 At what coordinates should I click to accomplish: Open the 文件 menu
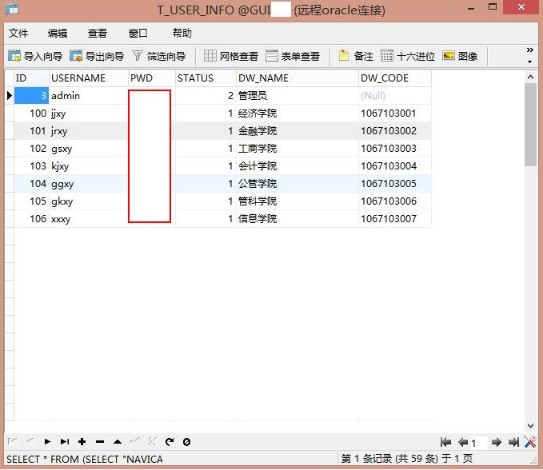tap(18, 33)
